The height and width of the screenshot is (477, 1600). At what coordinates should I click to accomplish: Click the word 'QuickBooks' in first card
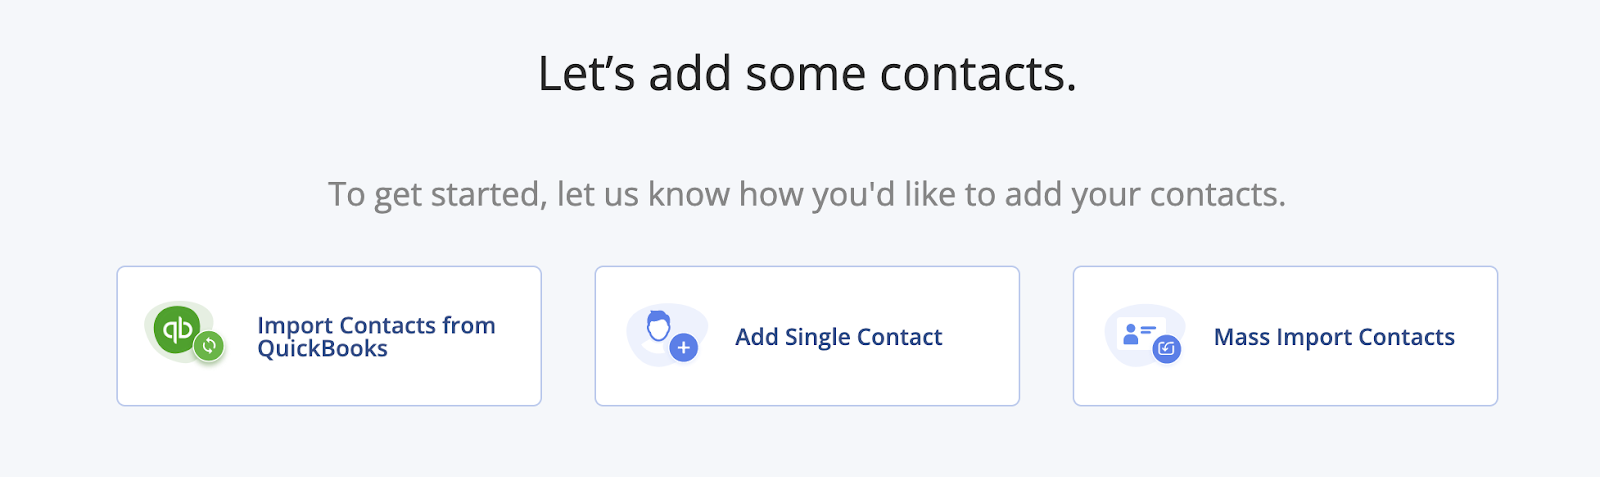[x=322, y=349]
